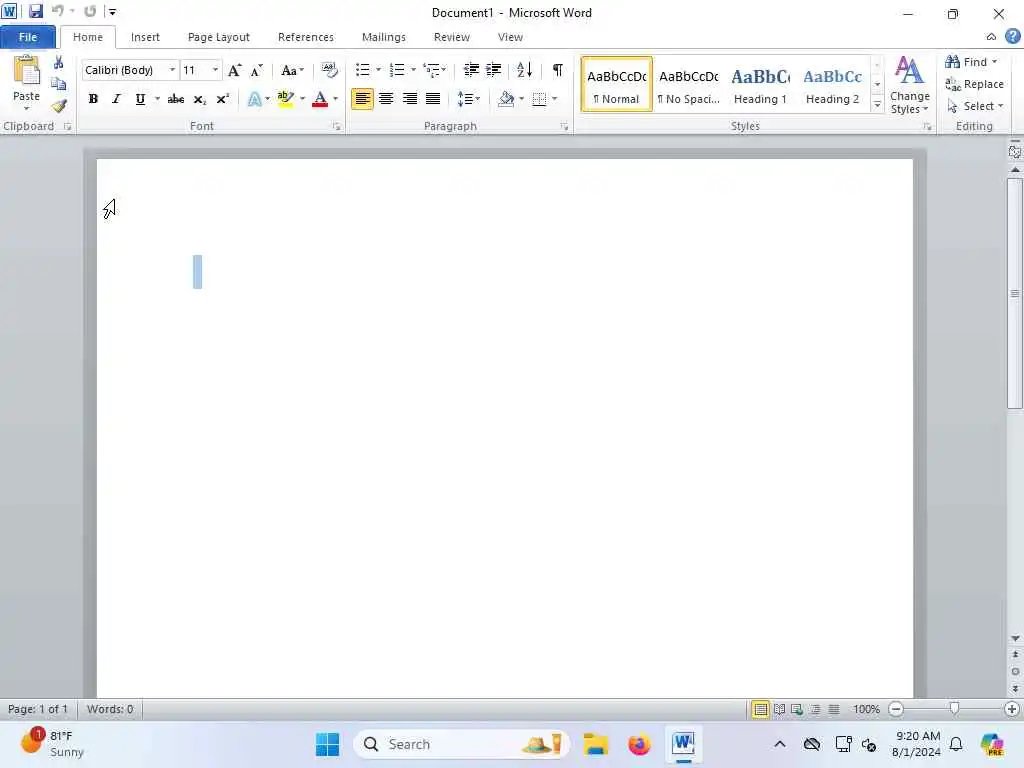1024x768 pixels.
Task: Click the Sort A-Z icon
Action: coord(524,70)
